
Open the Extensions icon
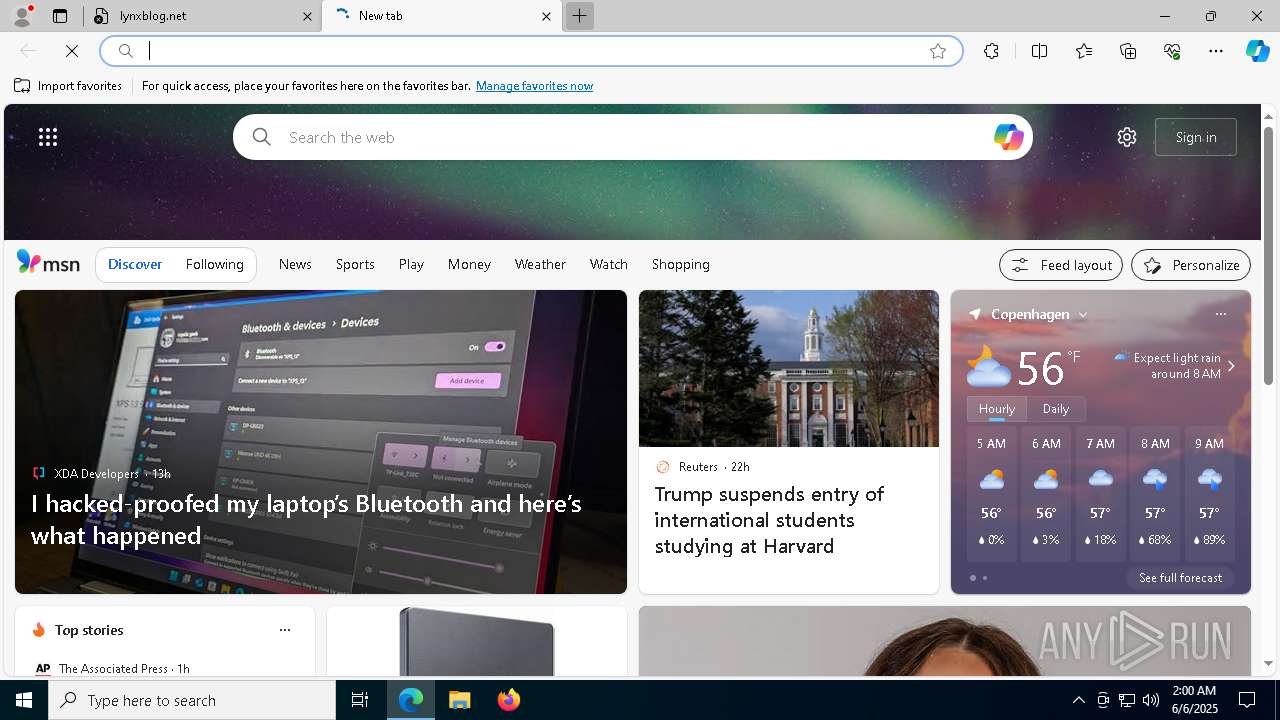coord(991,51)
